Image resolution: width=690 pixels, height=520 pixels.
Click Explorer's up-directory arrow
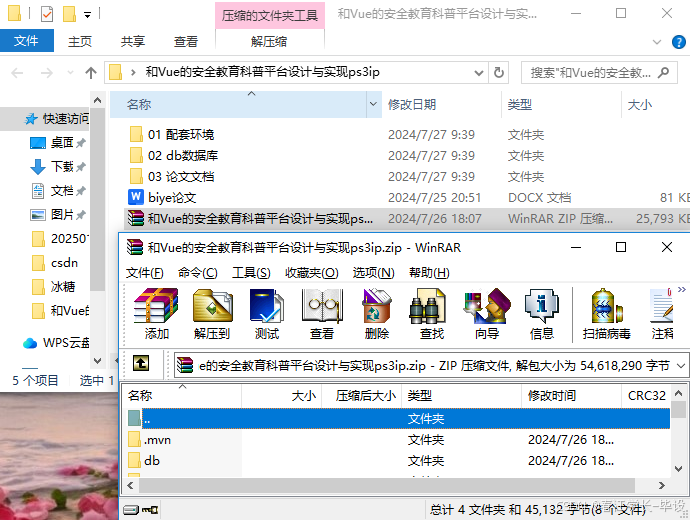pos(91,73)
